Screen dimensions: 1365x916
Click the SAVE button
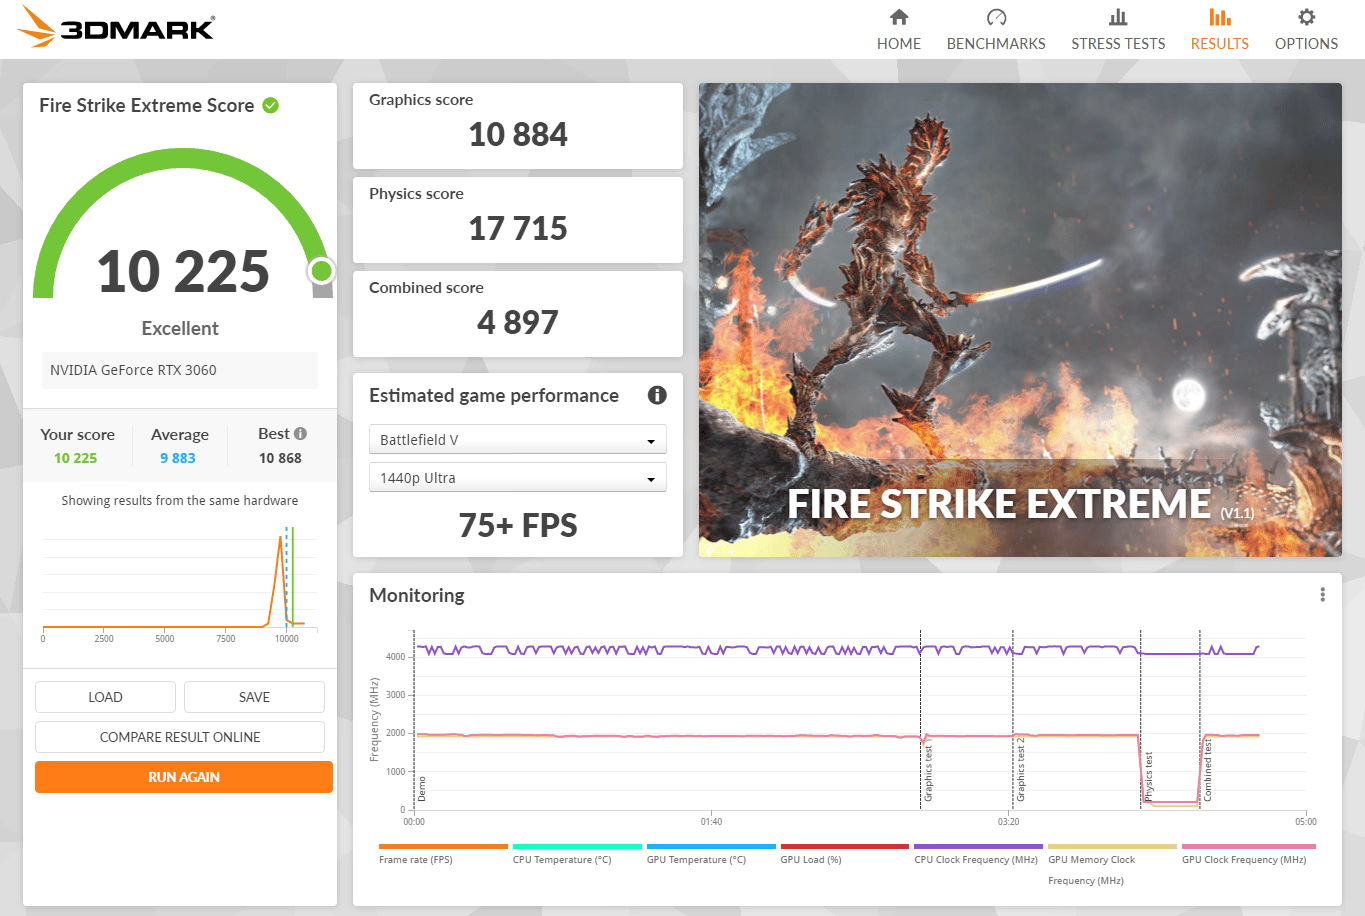[x=254, y=697]
